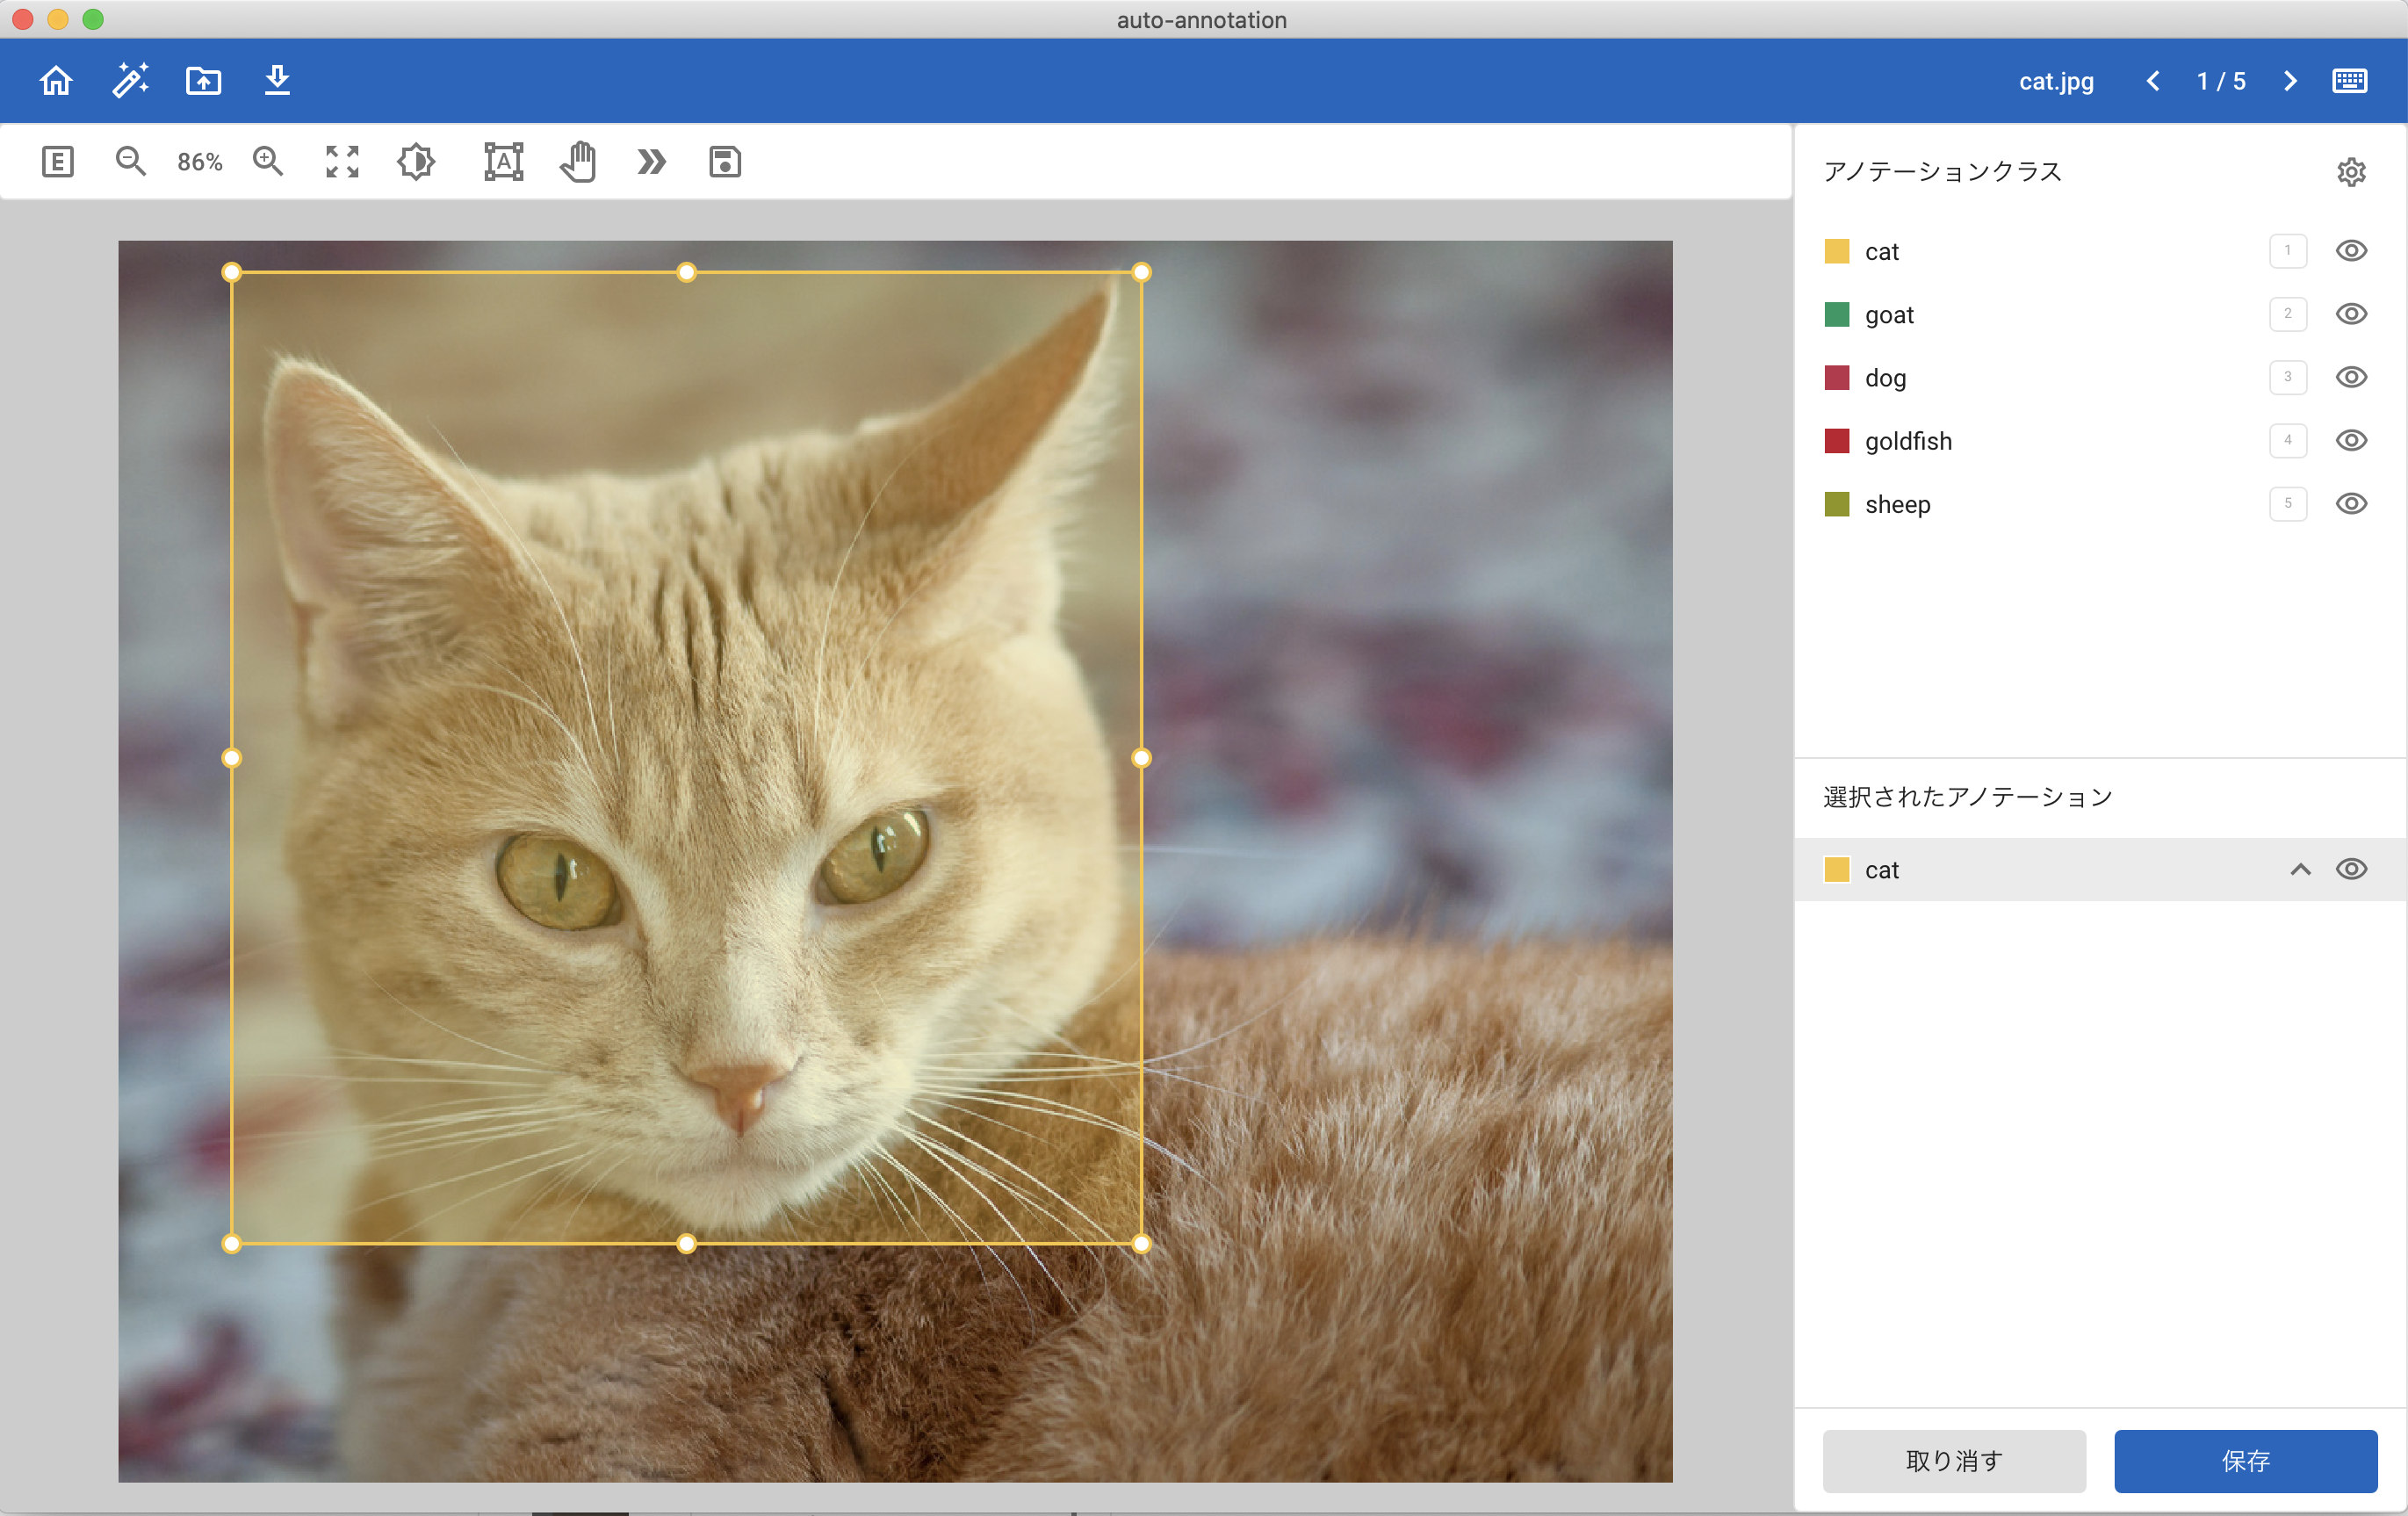
Task: Open the folder upload icon
Action: (204, 80)
